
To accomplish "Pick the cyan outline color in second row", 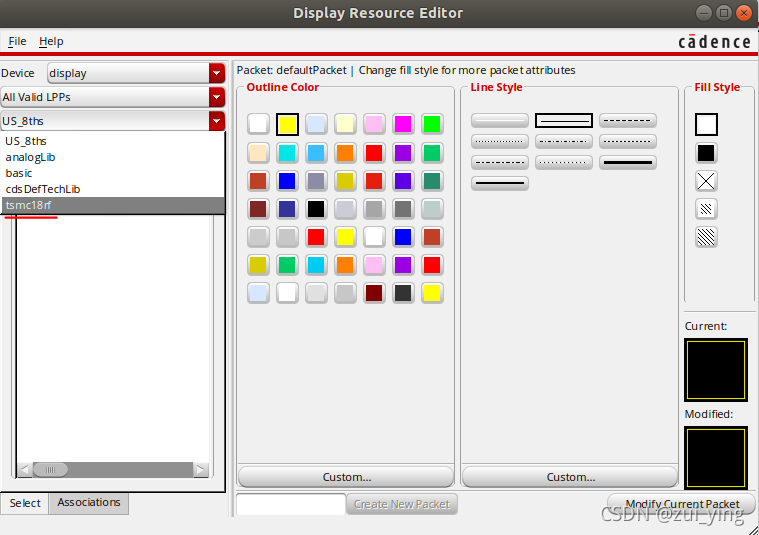I will coord(287,153).
